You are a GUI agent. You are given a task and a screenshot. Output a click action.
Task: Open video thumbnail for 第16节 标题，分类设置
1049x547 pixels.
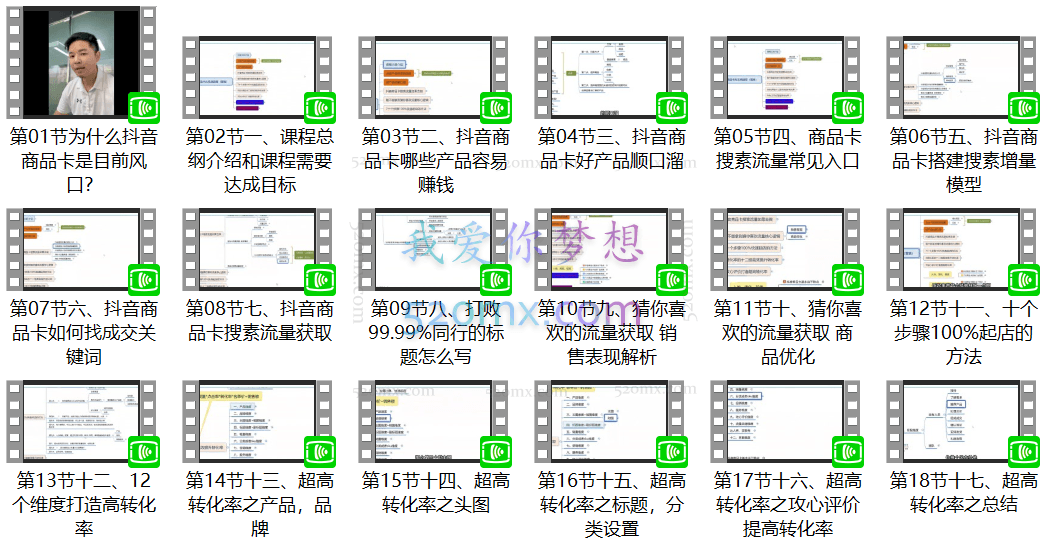tap(609, 421)
